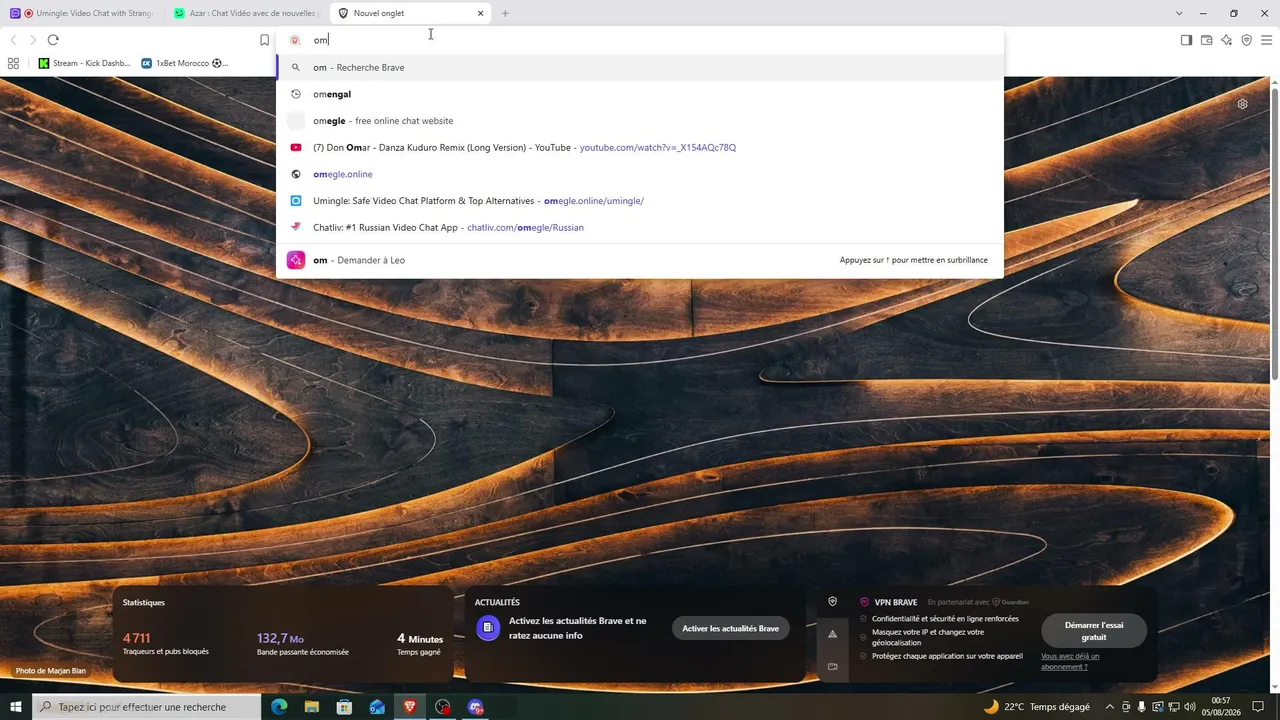The height and width of the screenshot is (720, 1280).
Task: Expand the tab search dropdown arrow
Action: coord(1179,14)
